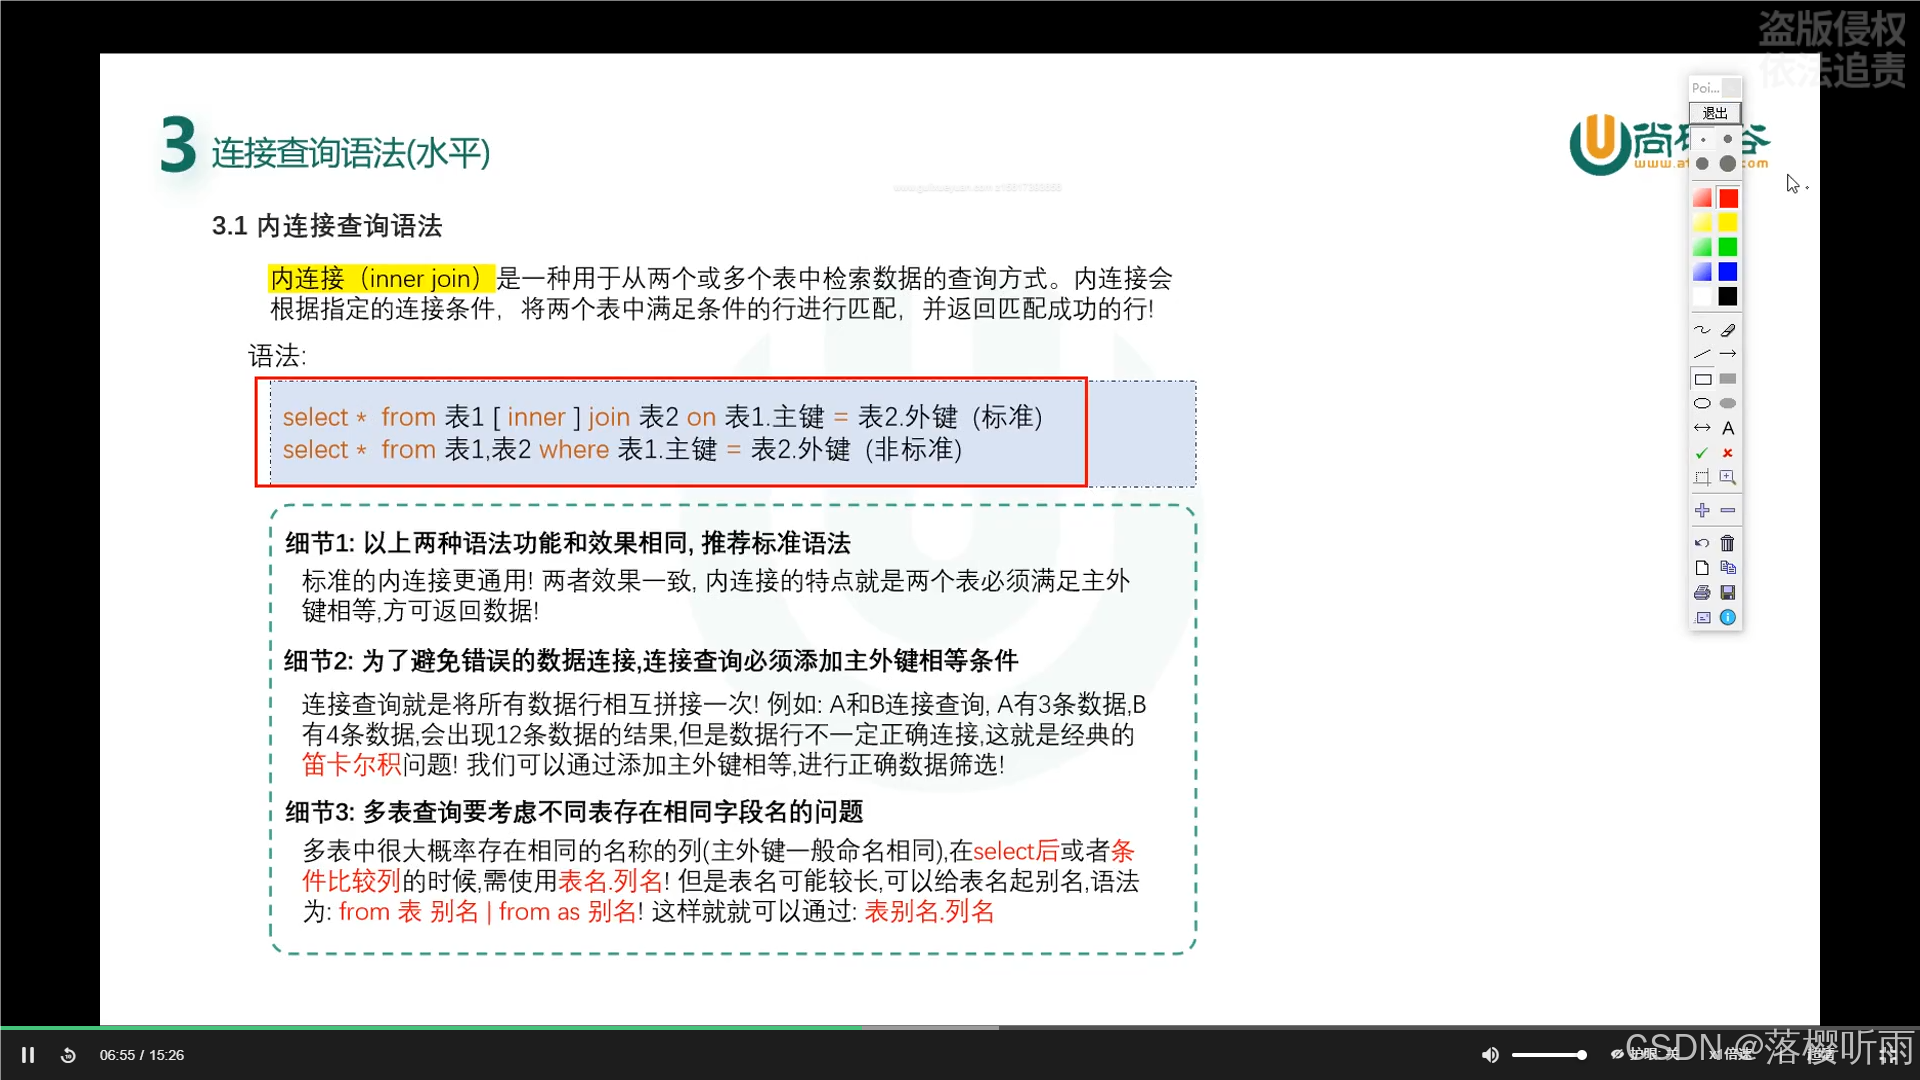Click the undo arrow icon
The image size is (1920, 1080).
[1702, 543]
